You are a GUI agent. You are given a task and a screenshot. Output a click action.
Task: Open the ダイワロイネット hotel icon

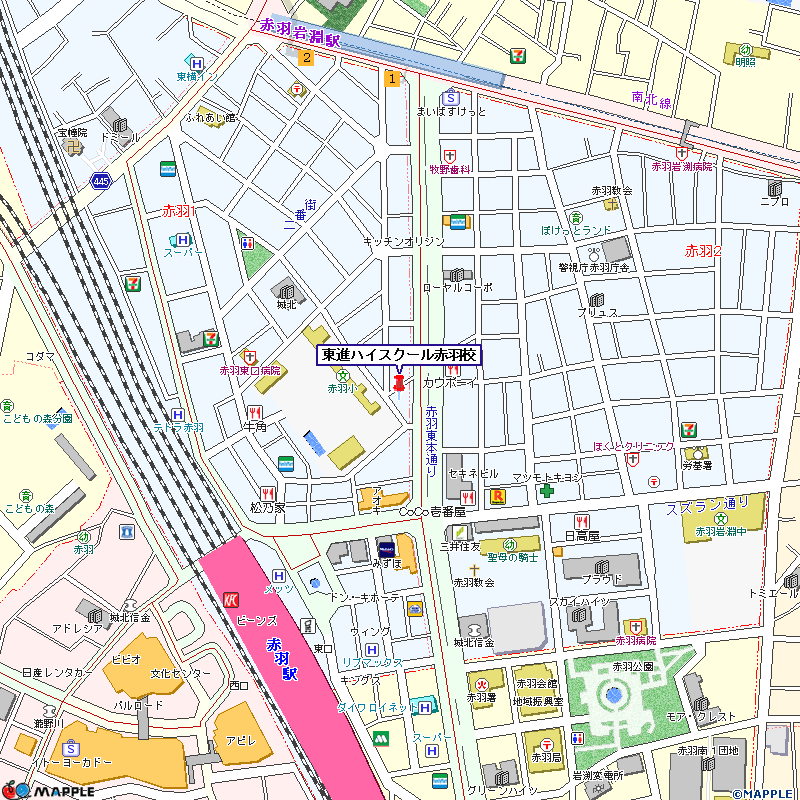tap(424, 707)
